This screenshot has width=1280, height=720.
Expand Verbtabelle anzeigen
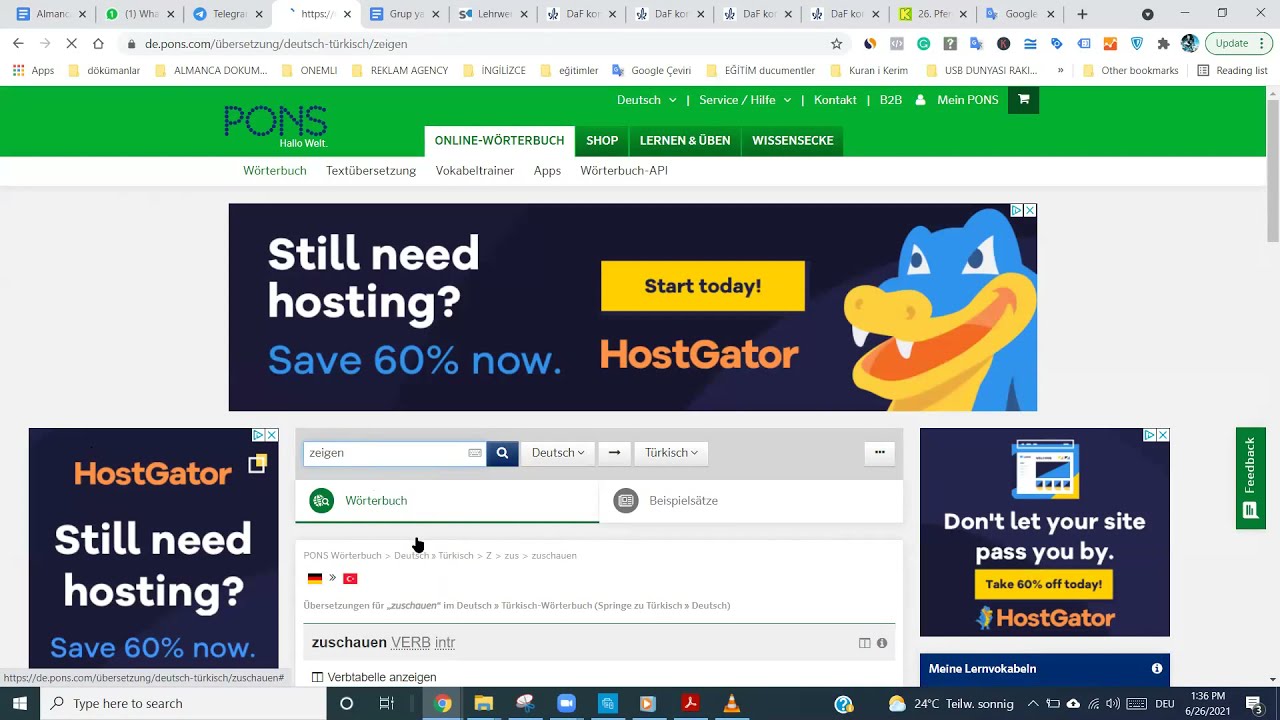pos(374,677)
